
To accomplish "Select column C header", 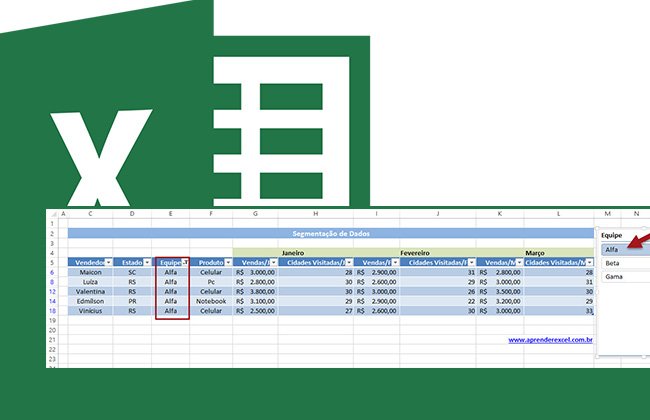I will pos(90,214).
